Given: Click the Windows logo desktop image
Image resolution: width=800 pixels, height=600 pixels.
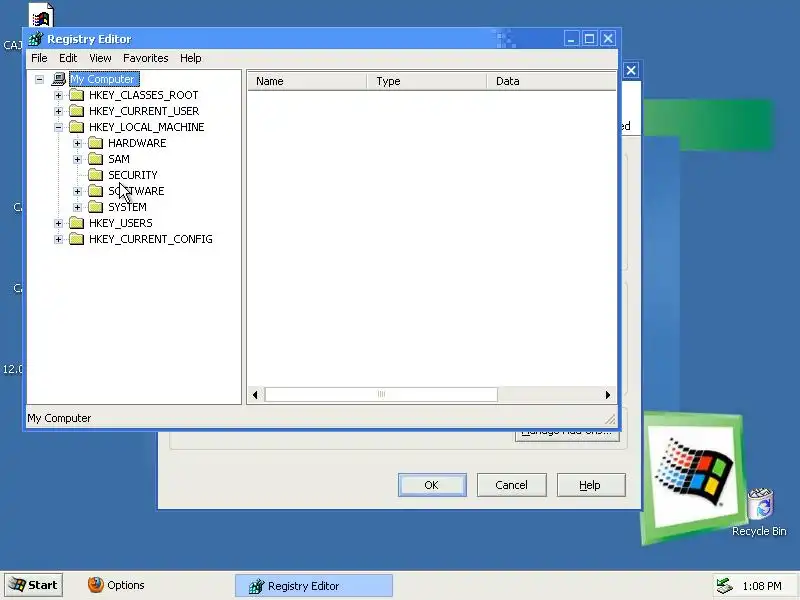Looking at the screenshot, I should [692, 477].
